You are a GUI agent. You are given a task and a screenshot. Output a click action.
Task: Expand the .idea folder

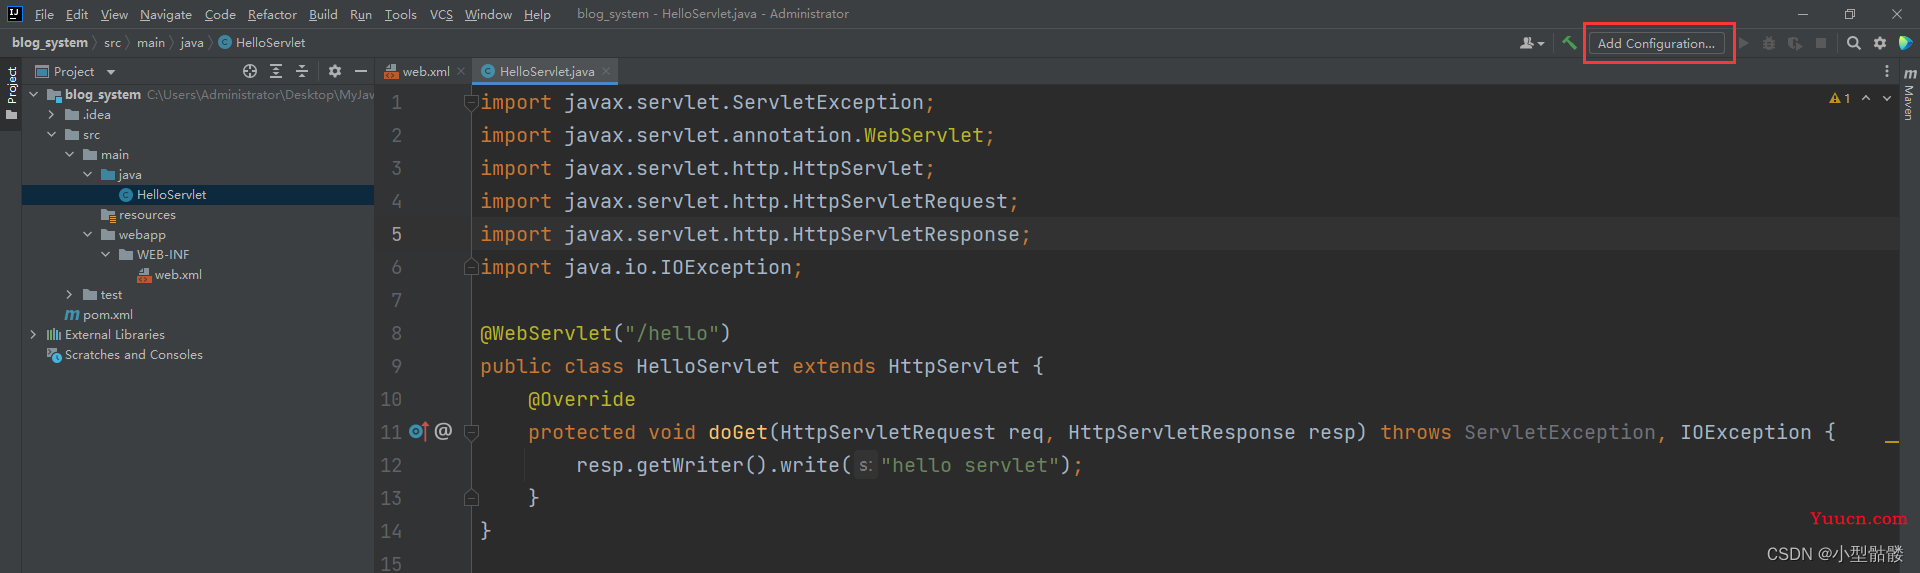tap(52, 114)
